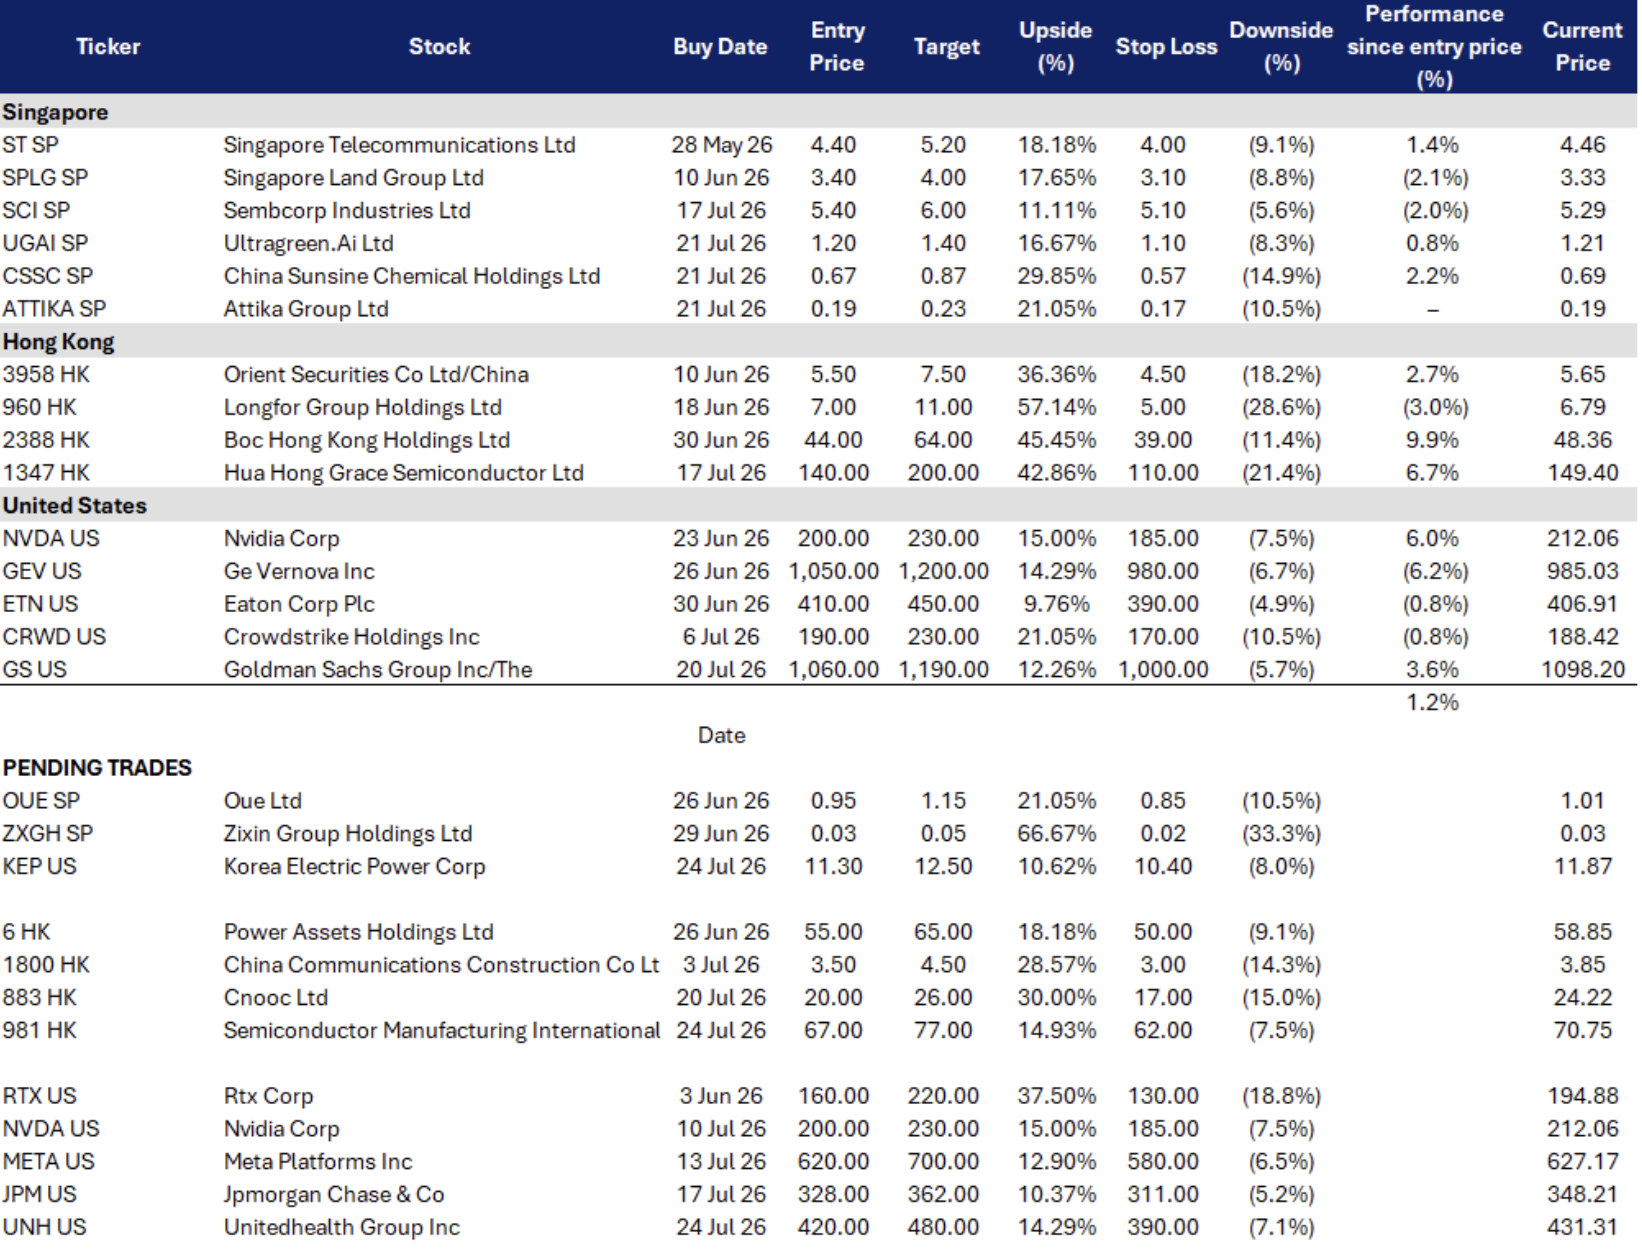Click Meta Platforms Inc stock name
This screenshot has width=1642, height=1254.
coord(317,1162)
